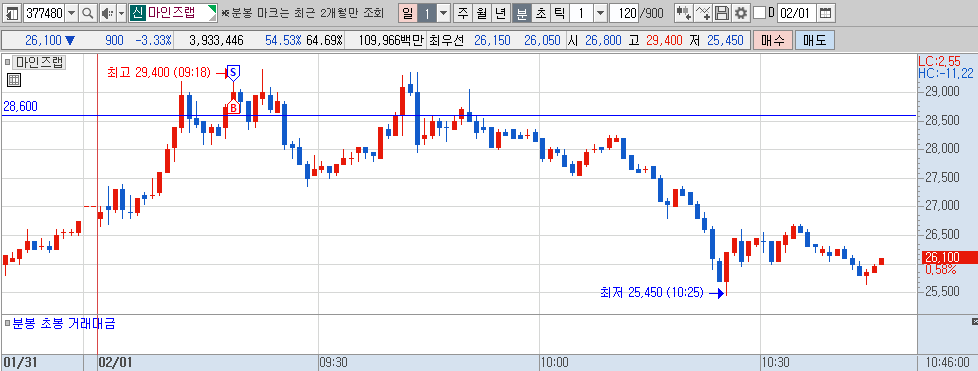The image size is (978, 371).
Task: Open the calendar date picker icon
Action: click(825, 12)
